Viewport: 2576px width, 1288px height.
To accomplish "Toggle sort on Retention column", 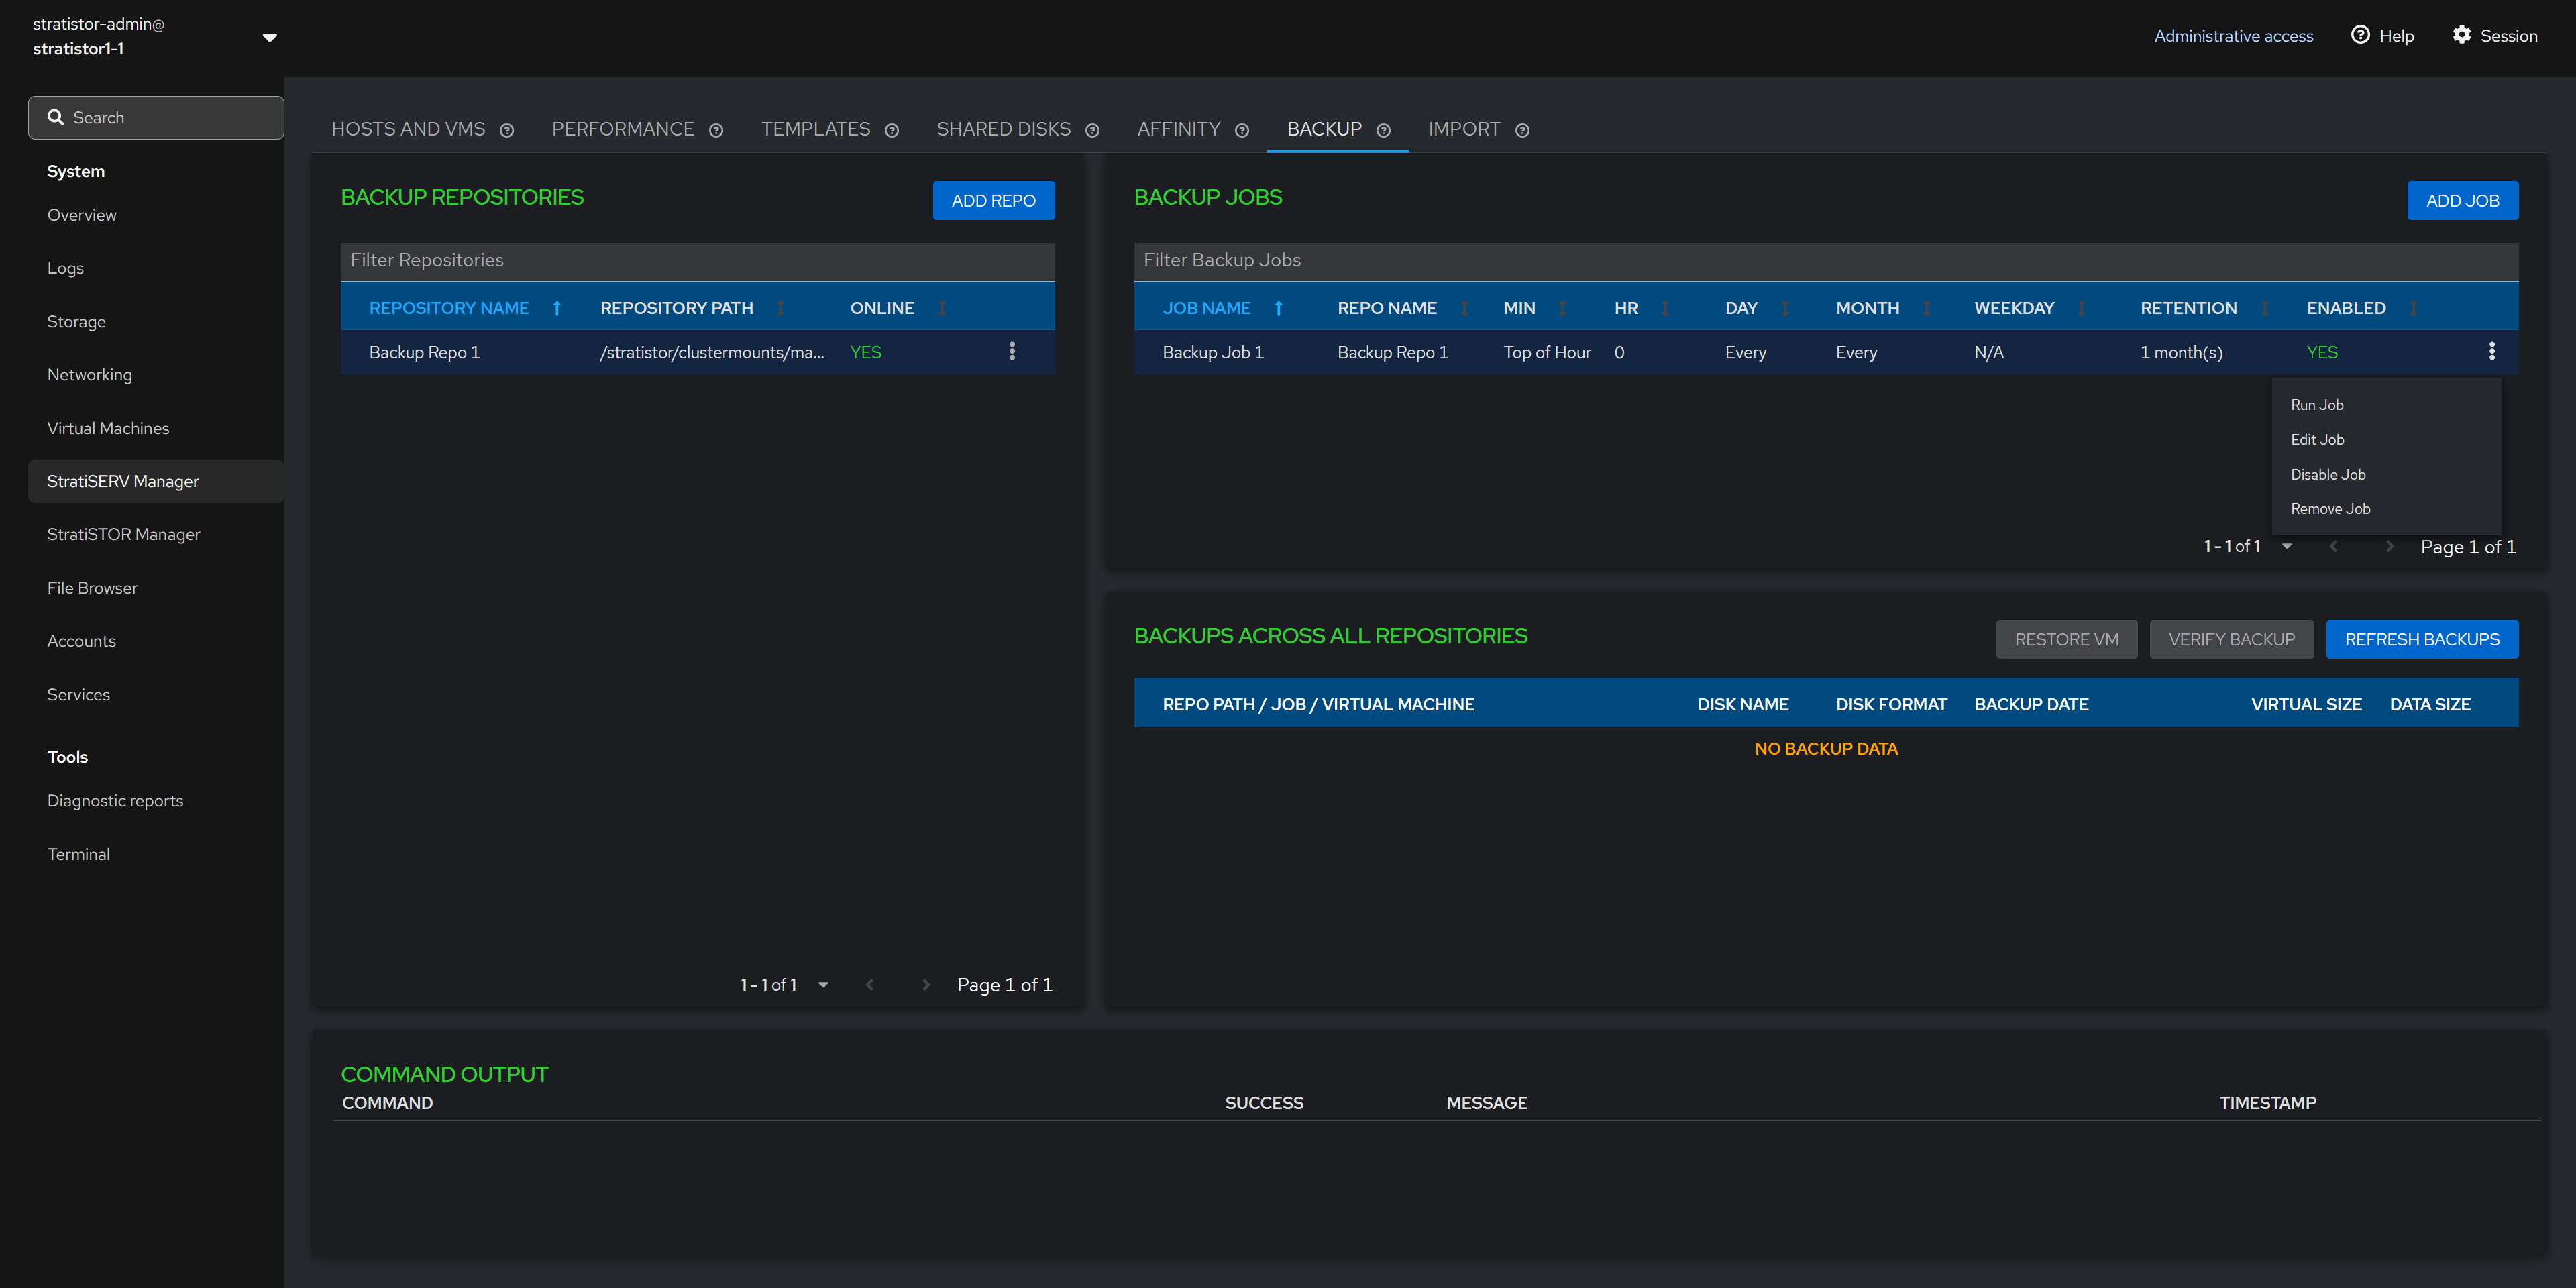I will click(x=2264, y=308).
